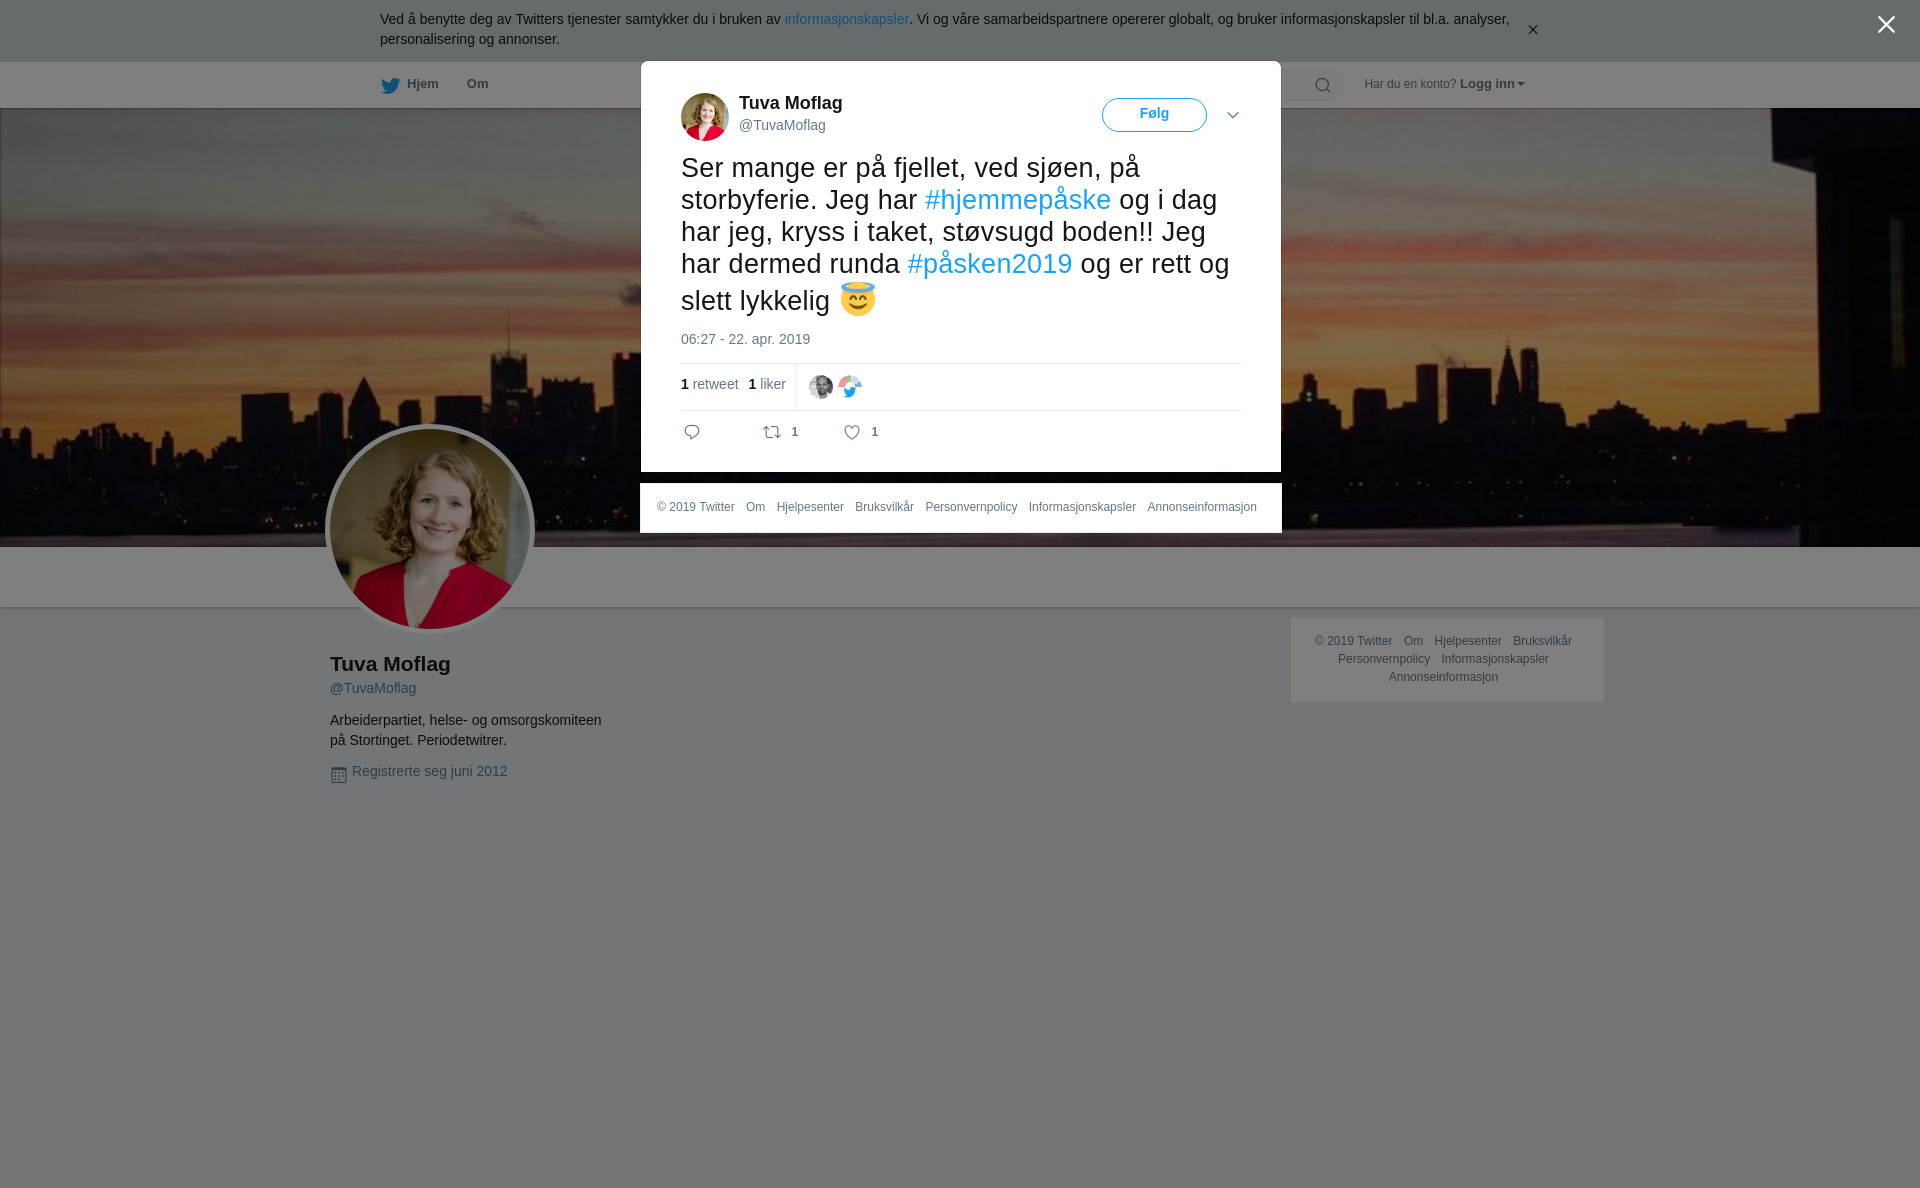Click the search magnifier icon
Screen dimensions: 1920x1188
1323,85
